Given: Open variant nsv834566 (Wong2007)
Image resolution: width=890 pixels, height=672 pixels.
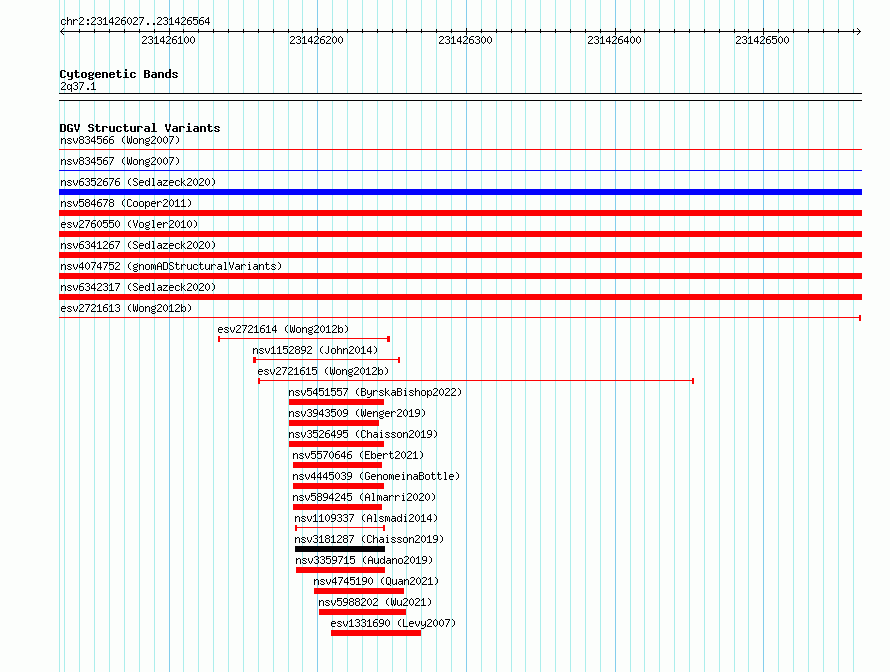Looking at the screenshot, I should click(x=120, y=140).
